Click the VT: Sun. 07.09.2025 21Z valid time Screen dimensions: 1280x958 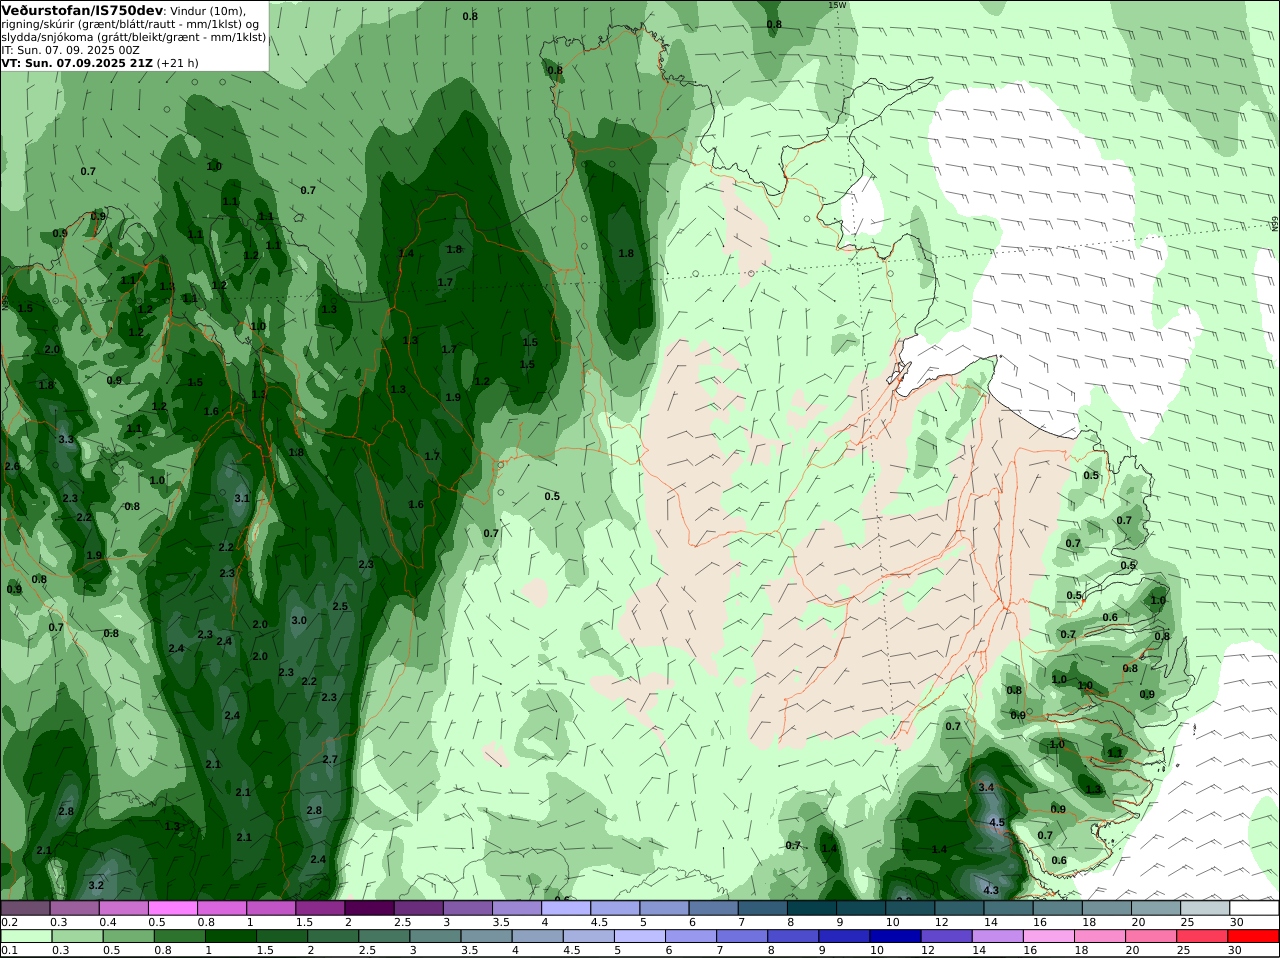(x=77, y=63)
